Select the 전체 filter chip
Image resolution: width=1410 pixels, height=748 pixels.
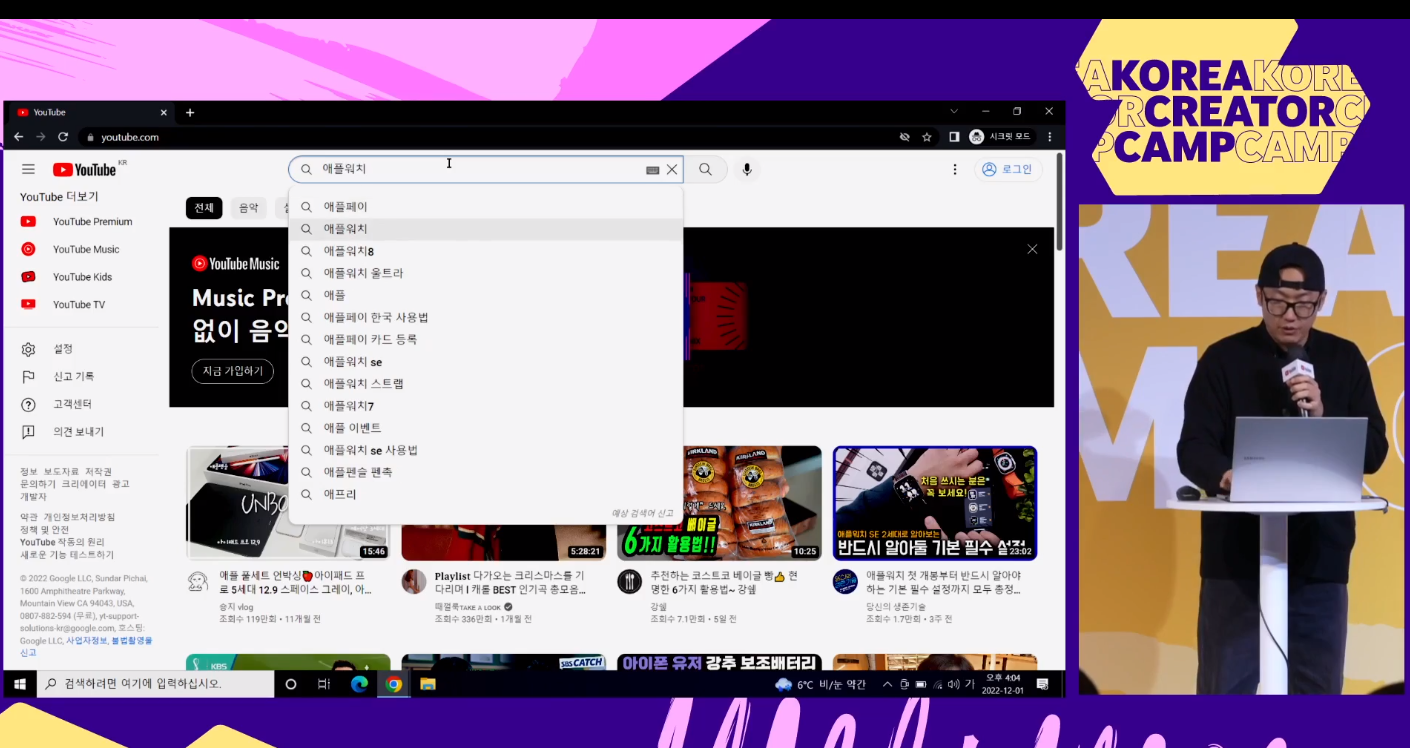coord(204,208)
